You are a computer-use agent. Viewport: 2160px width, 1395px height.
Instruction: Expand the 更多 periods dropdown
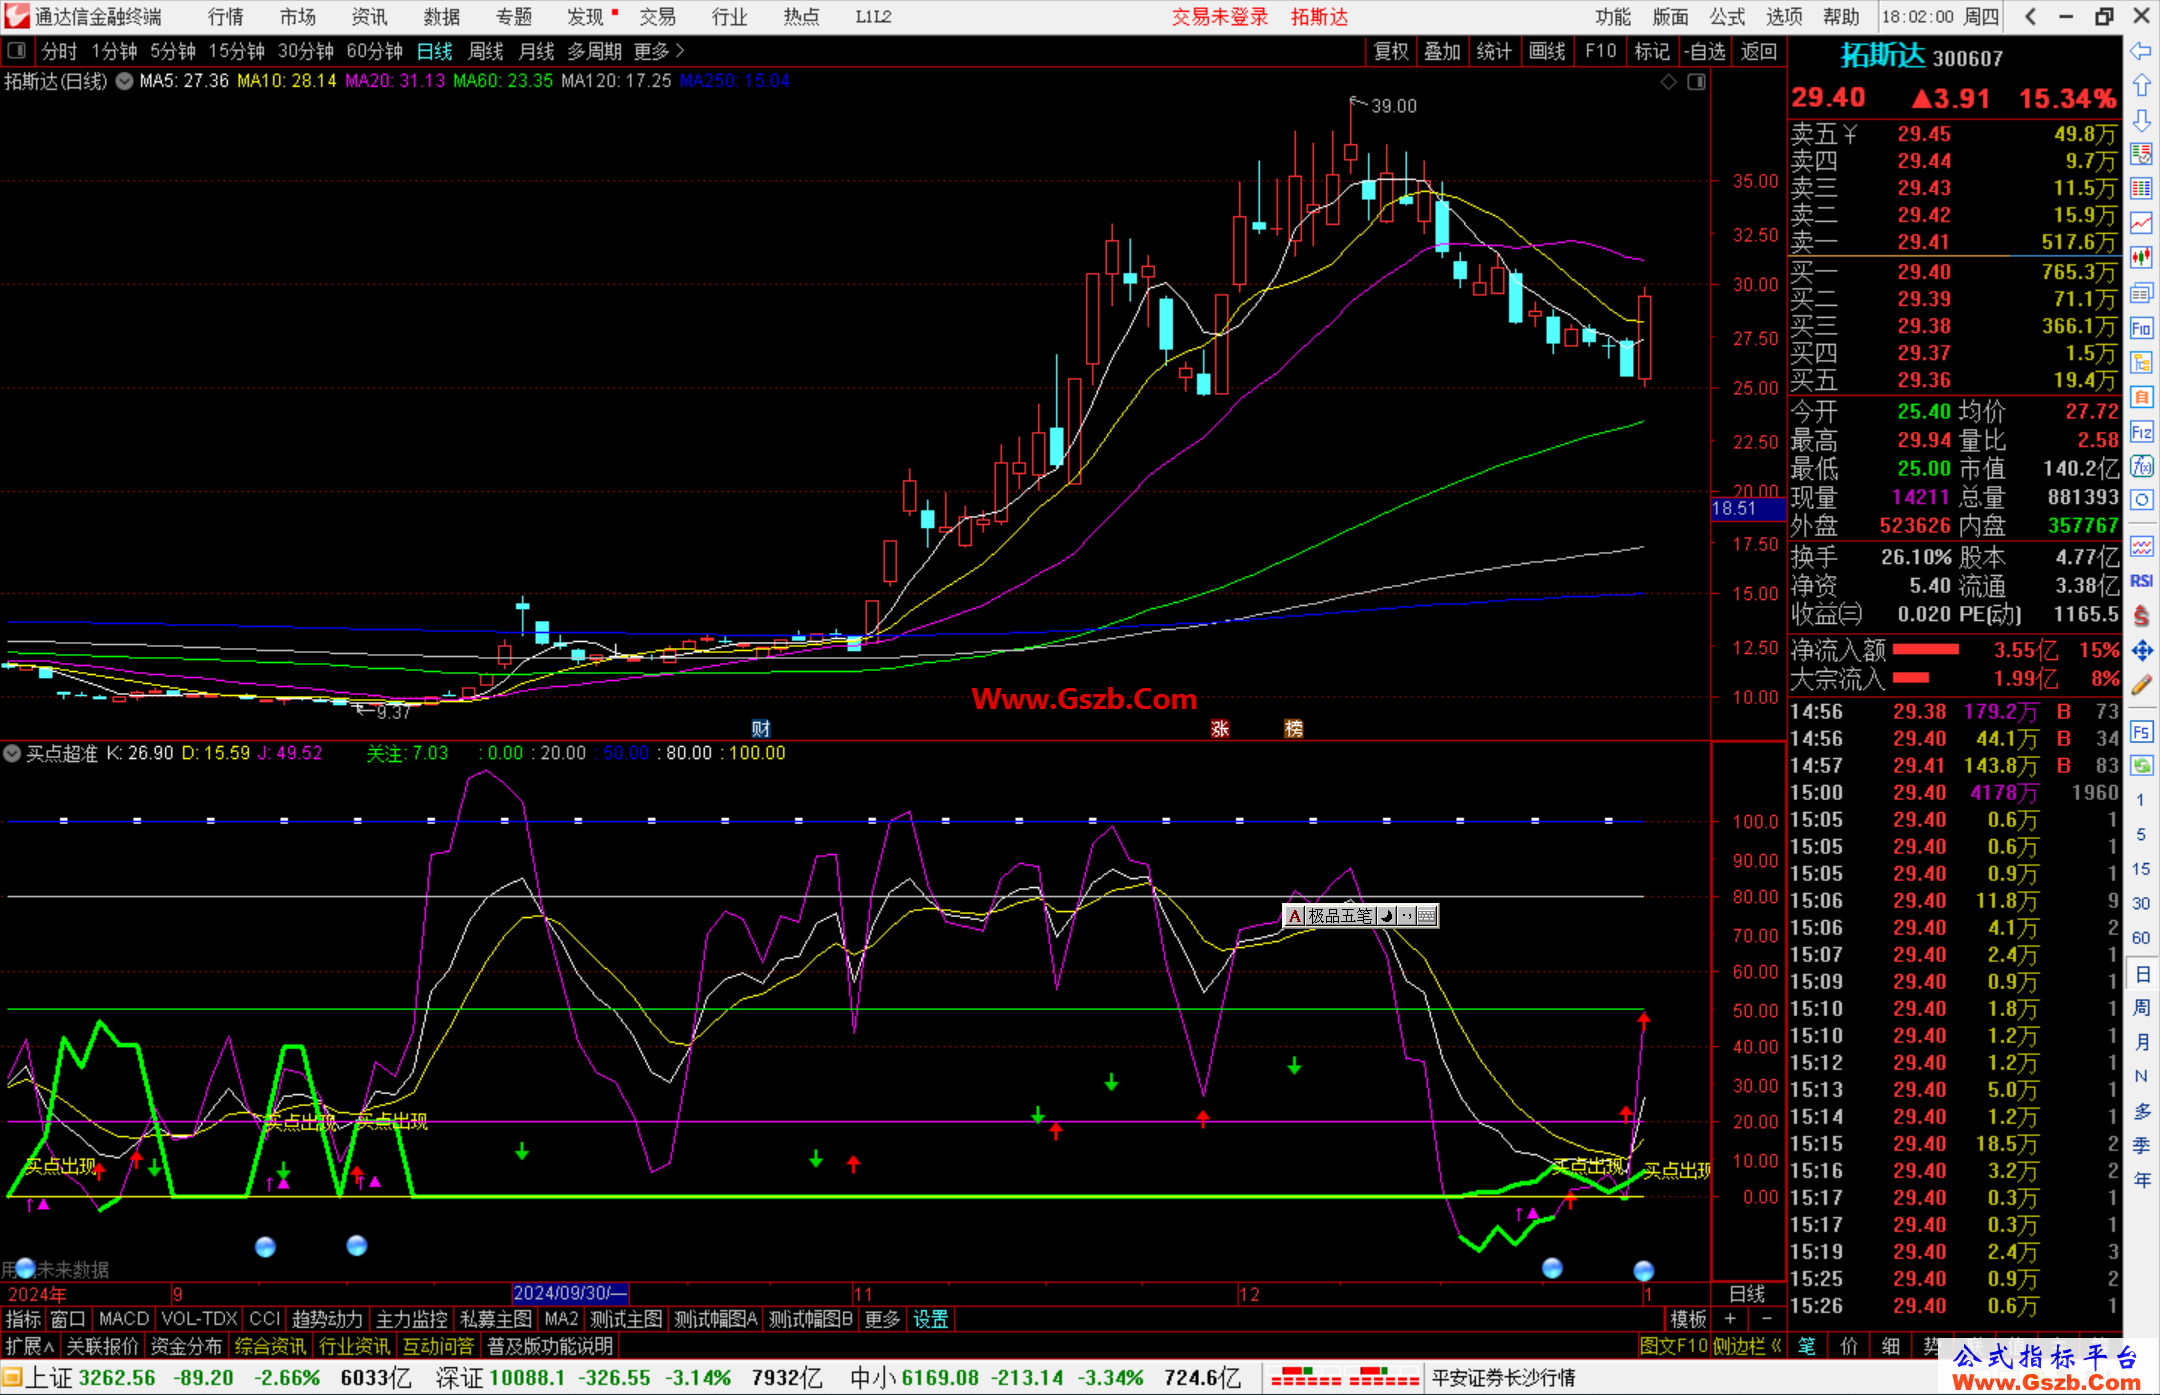point(659,51)
